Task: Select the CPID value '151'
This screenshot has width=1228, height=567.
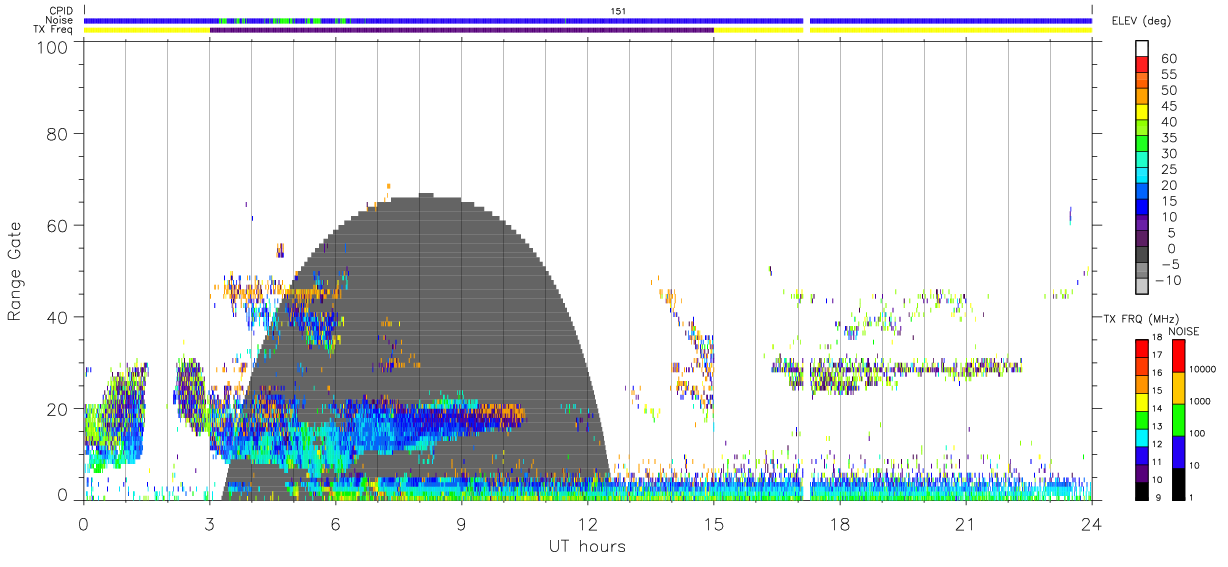Action: (619, 11)
